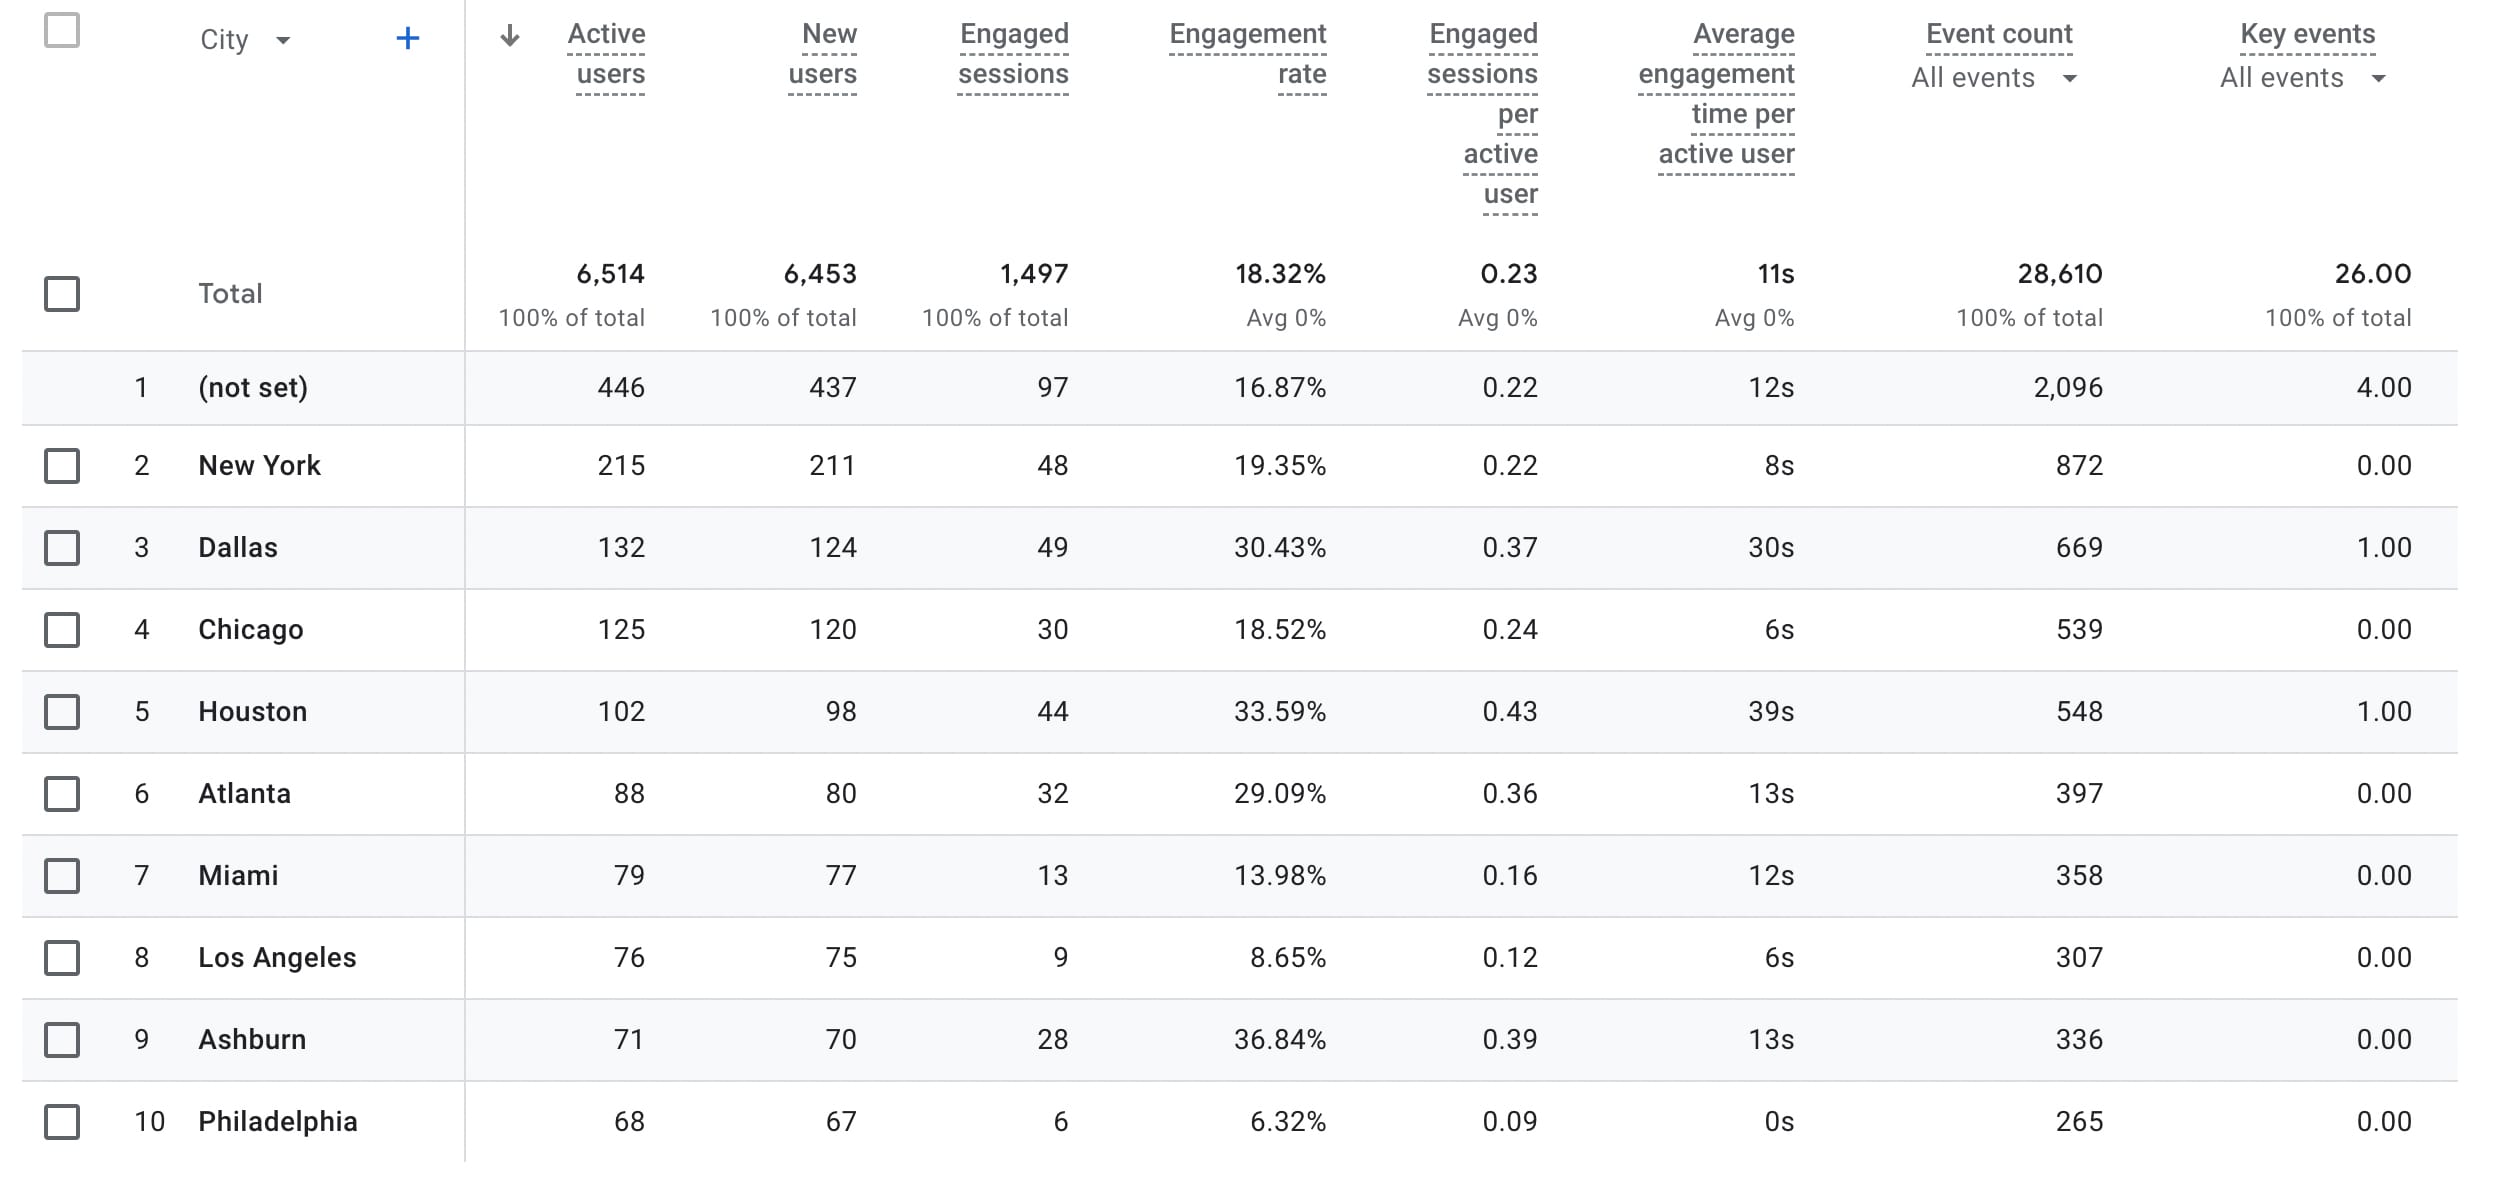Sort by Engaged sessions column header
Image resolution: width=2494 pixels, height=1188 pixels.
click(1013, 54)
